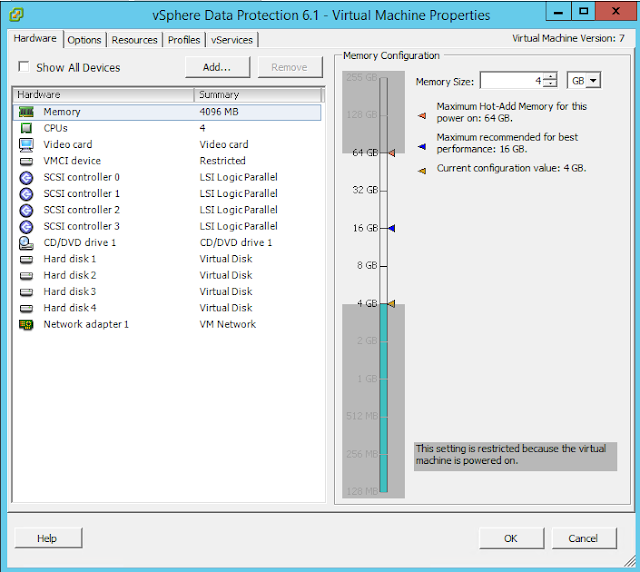The height and width of the screenshot is (572, 640).
Task: Select the CD/DVD drive 1 label
Action: coord(80,243)
